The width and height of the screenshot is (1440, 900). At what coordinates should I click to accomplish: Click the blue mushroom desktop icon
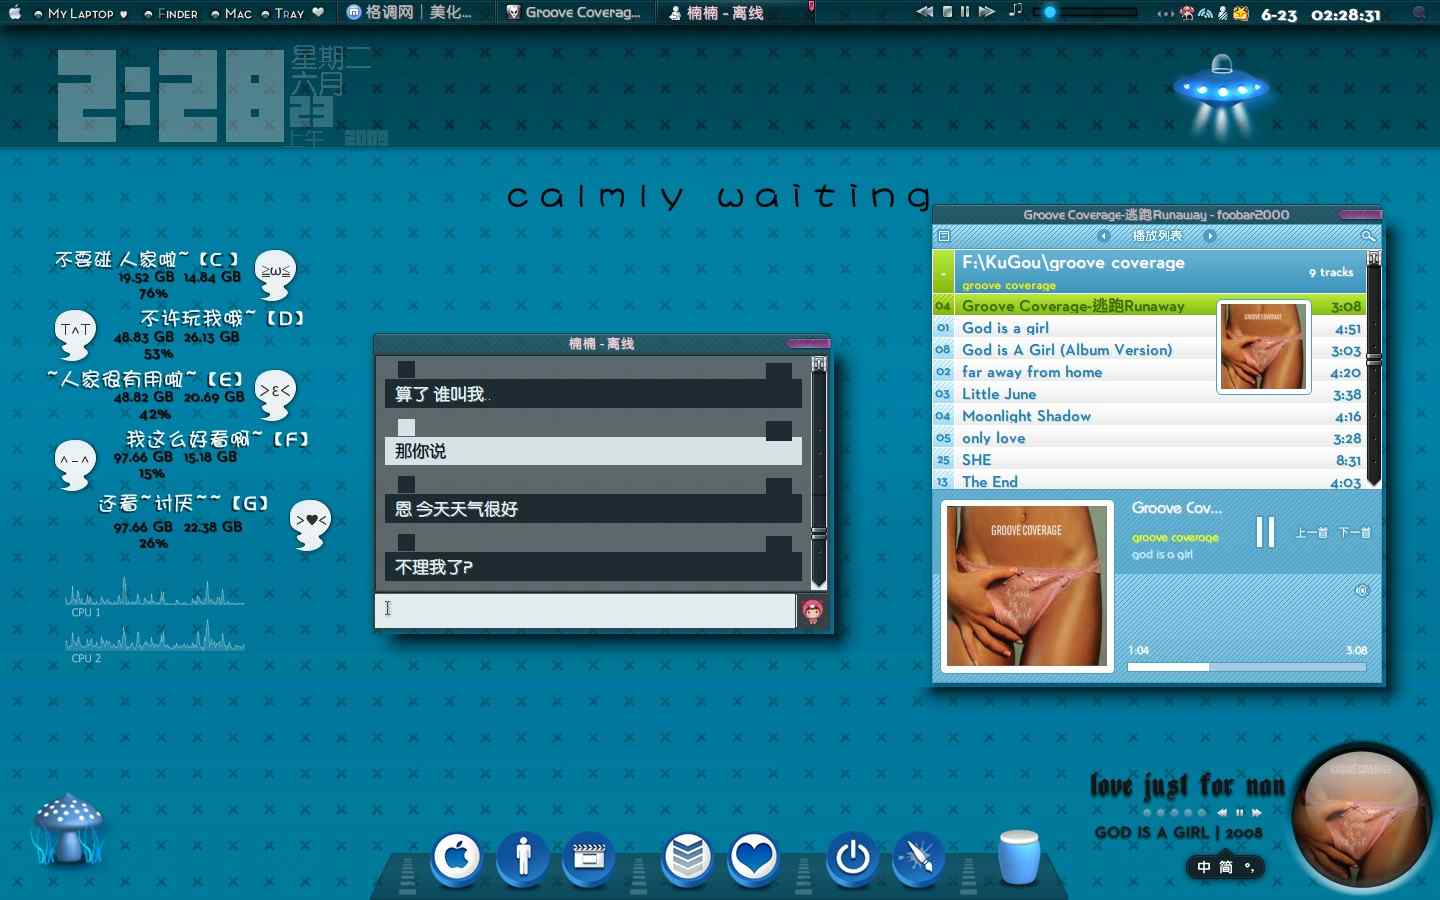[67, 829]
